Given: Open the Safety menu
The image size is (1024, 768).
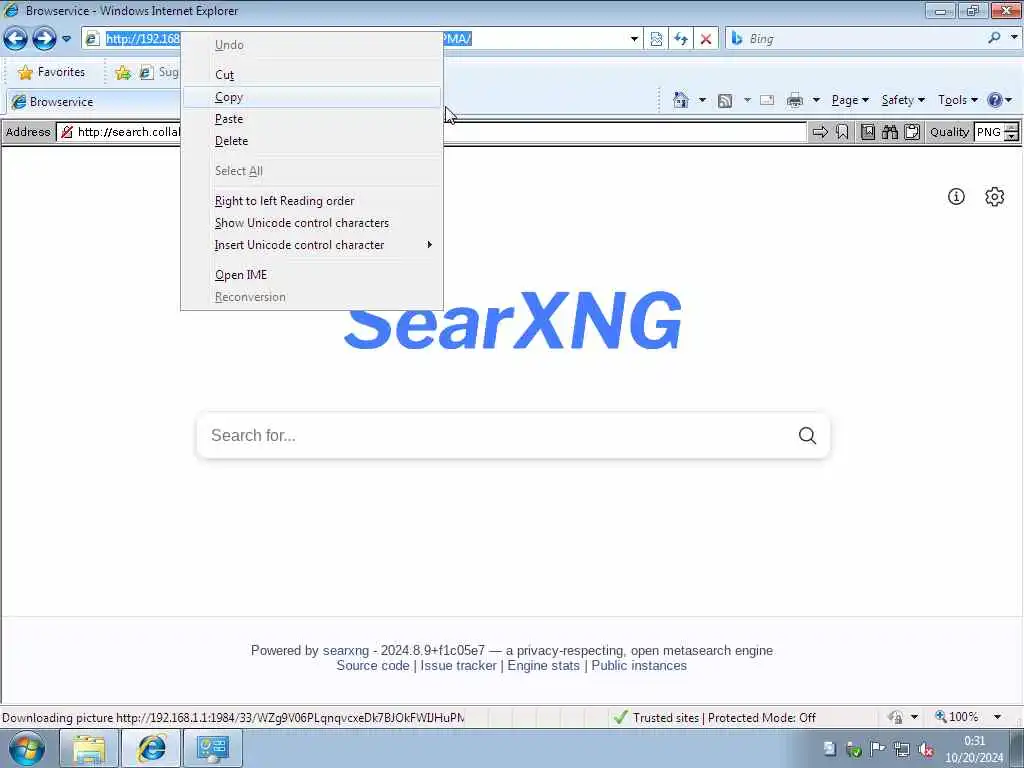Looking at the screenshot, I should 903,100.
